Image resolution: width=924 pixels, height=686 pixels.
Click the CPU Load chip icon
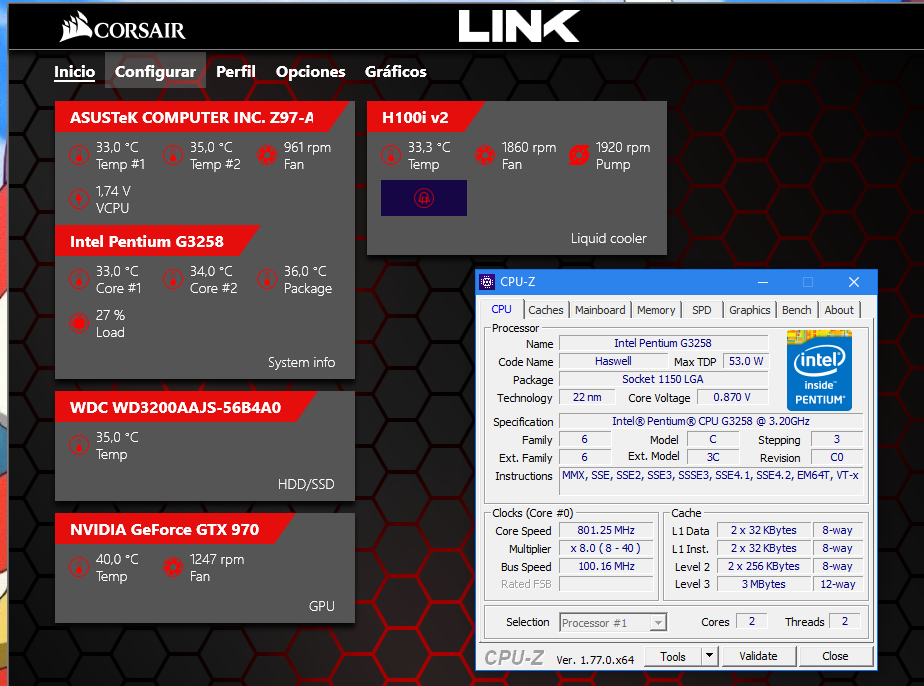79,324
